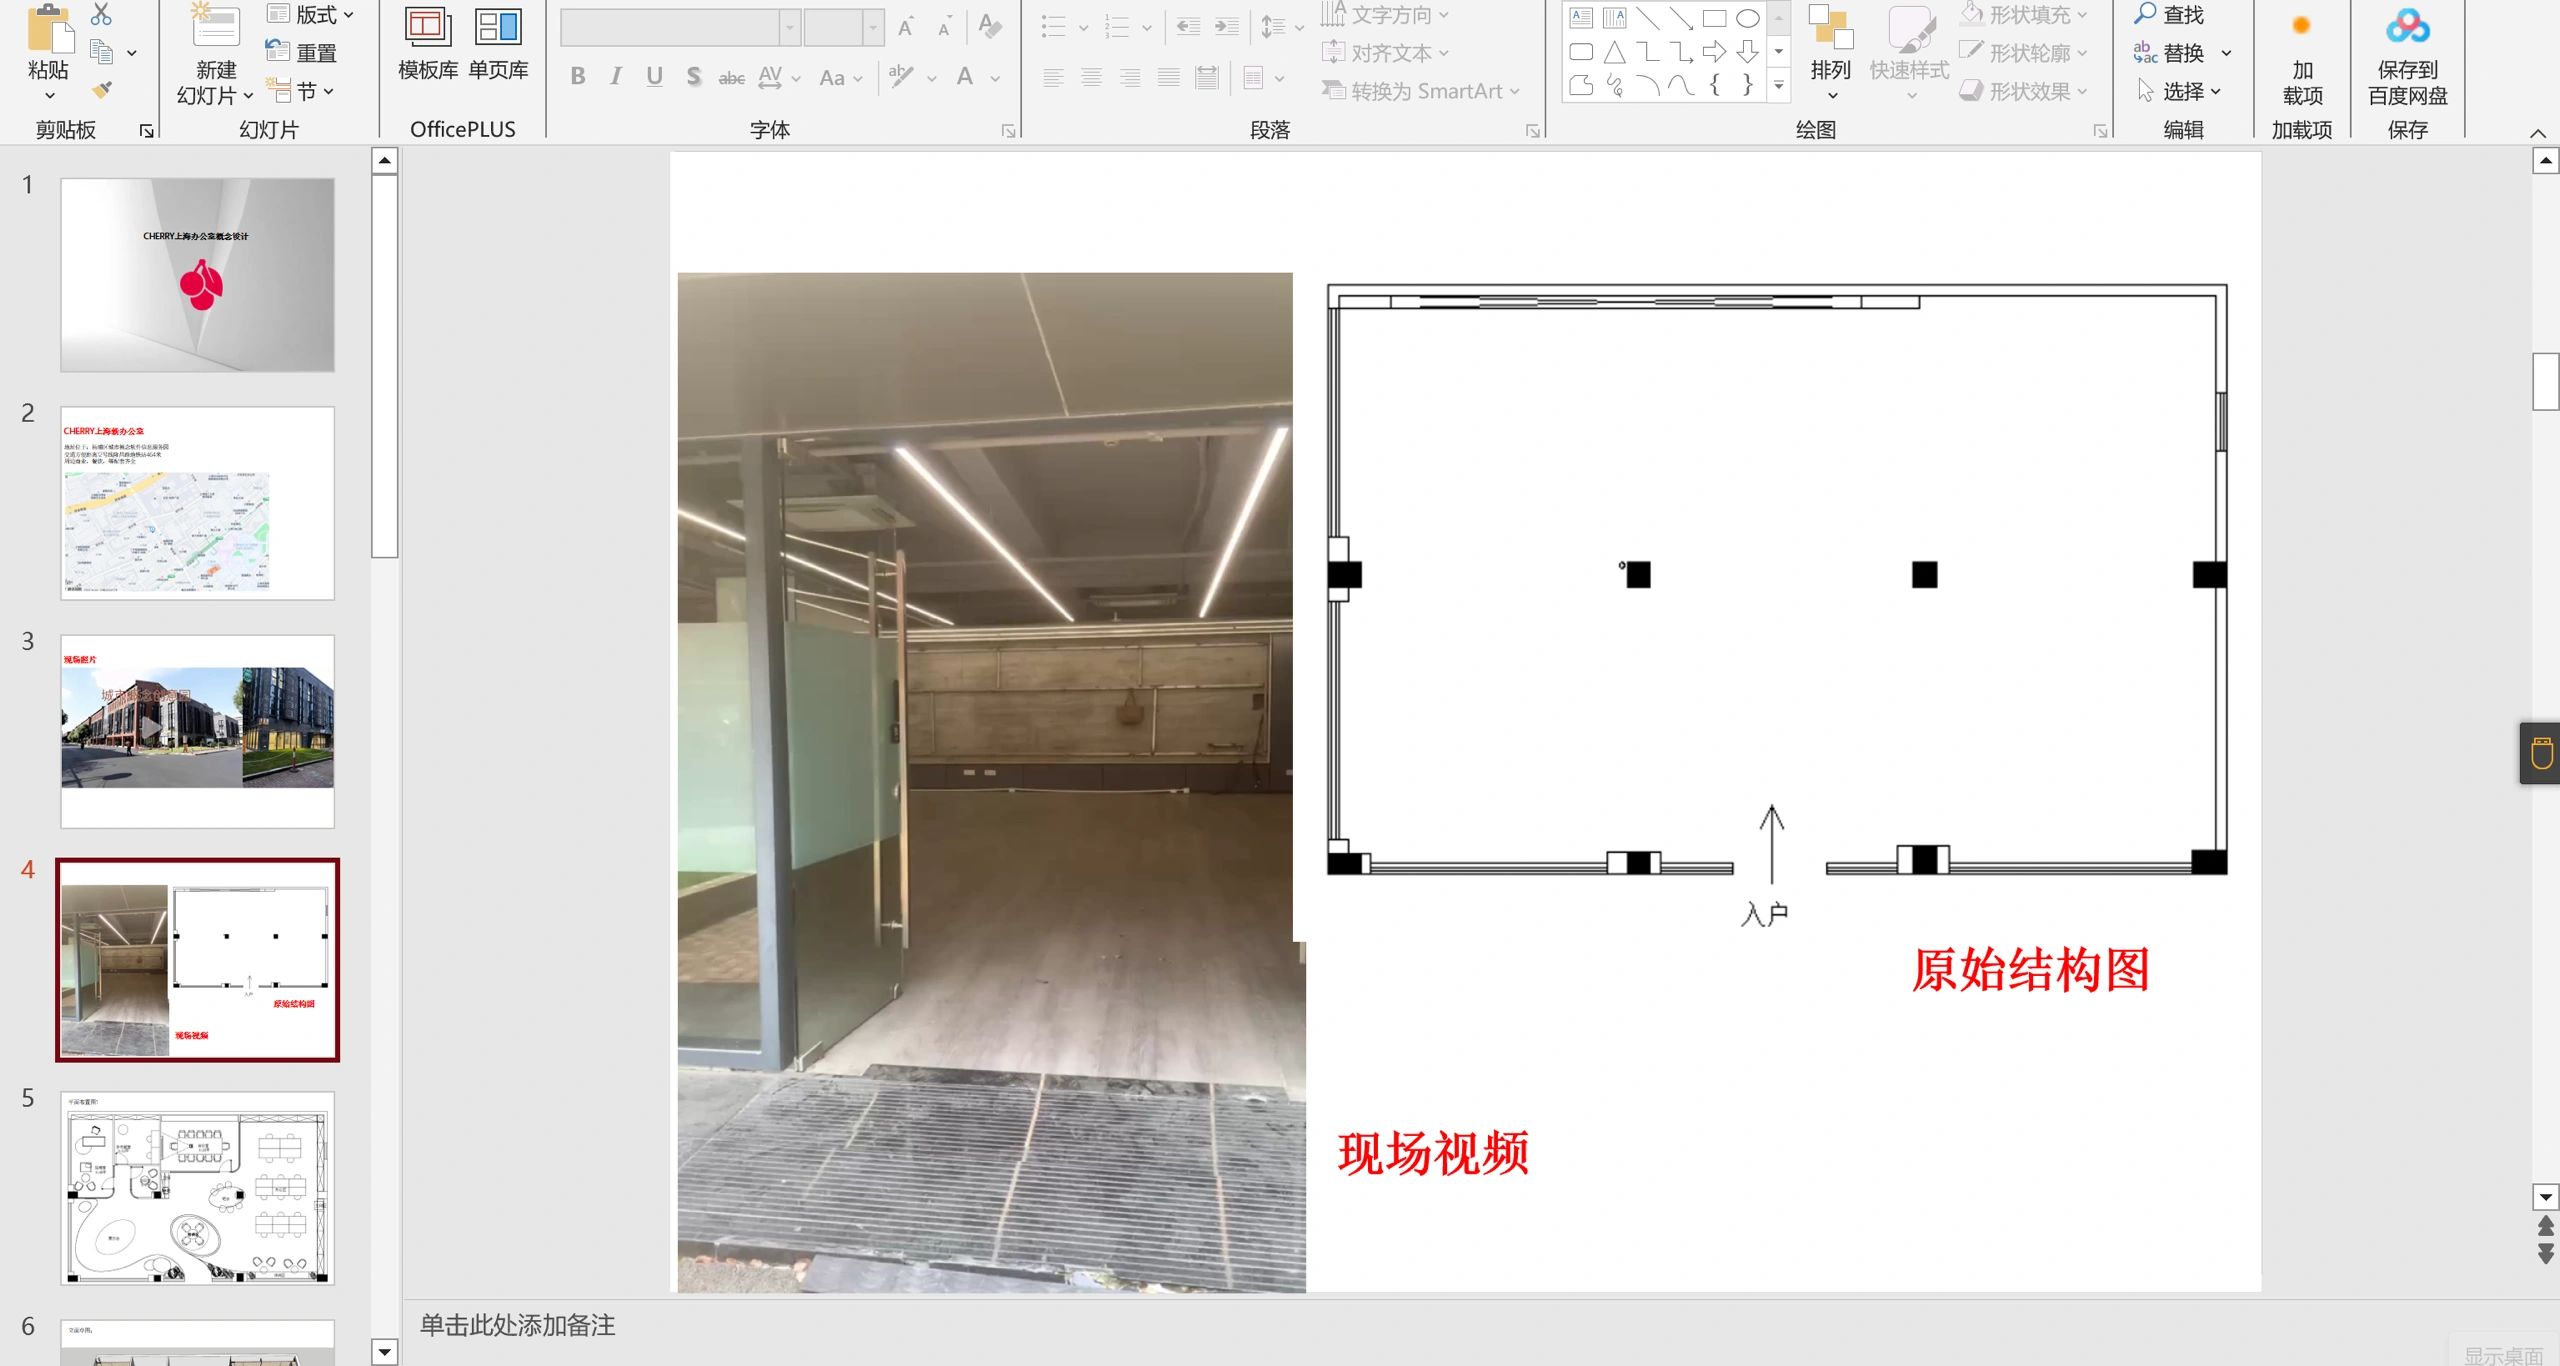Click the Format Painter brush icon
The image size is (2560, 1366).
[101, 90]
